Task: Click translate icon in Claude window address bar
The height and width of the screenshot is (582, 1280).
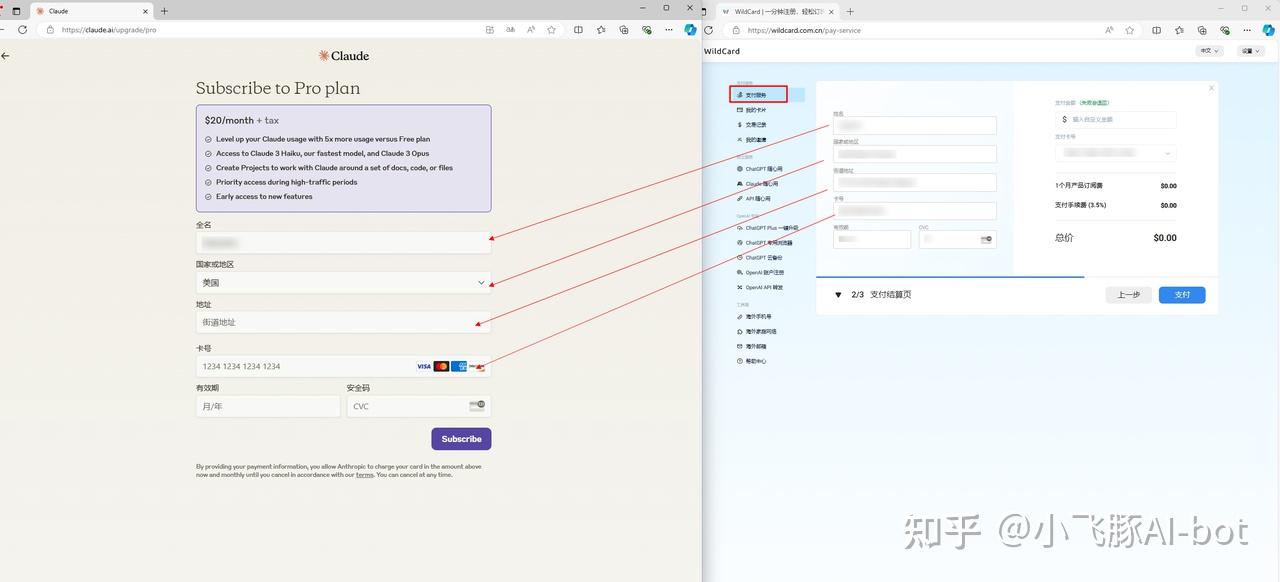Action: click(x=510, y=30)
